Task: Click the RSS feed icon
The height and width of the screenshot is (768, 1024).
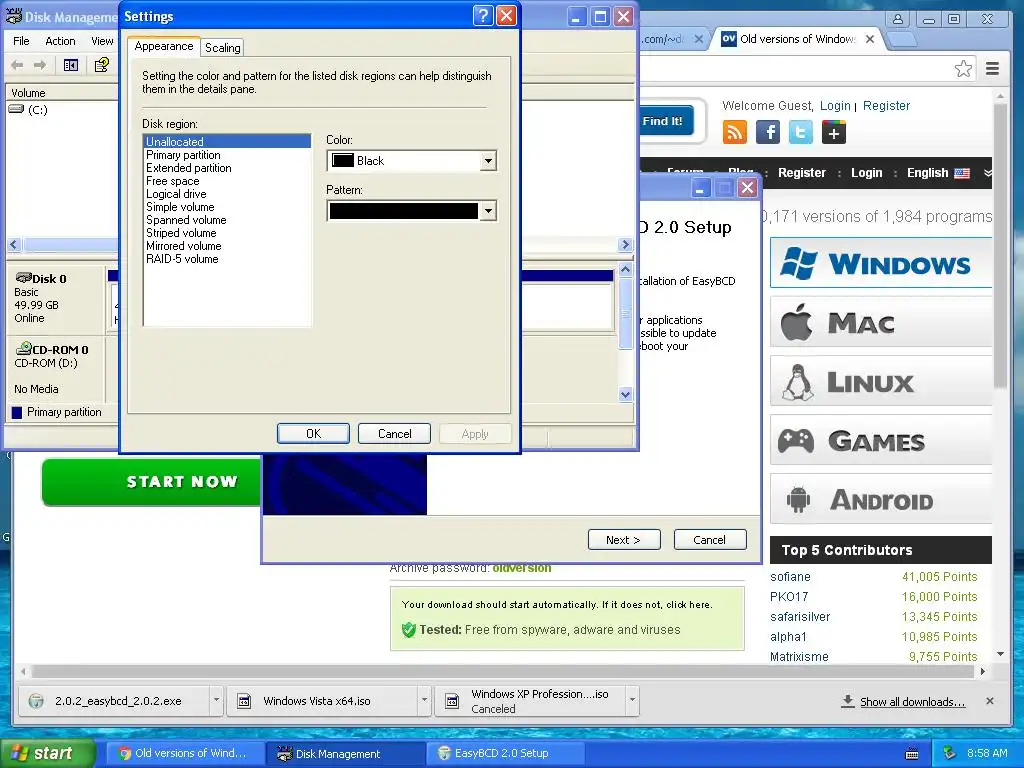Action: 735,132
